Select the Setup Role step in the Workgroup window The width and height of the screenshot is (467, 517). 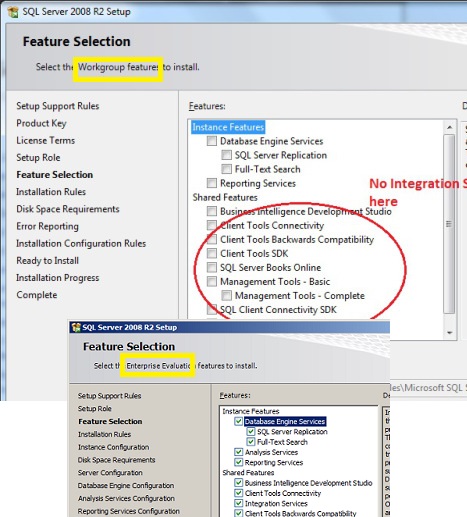38,157
